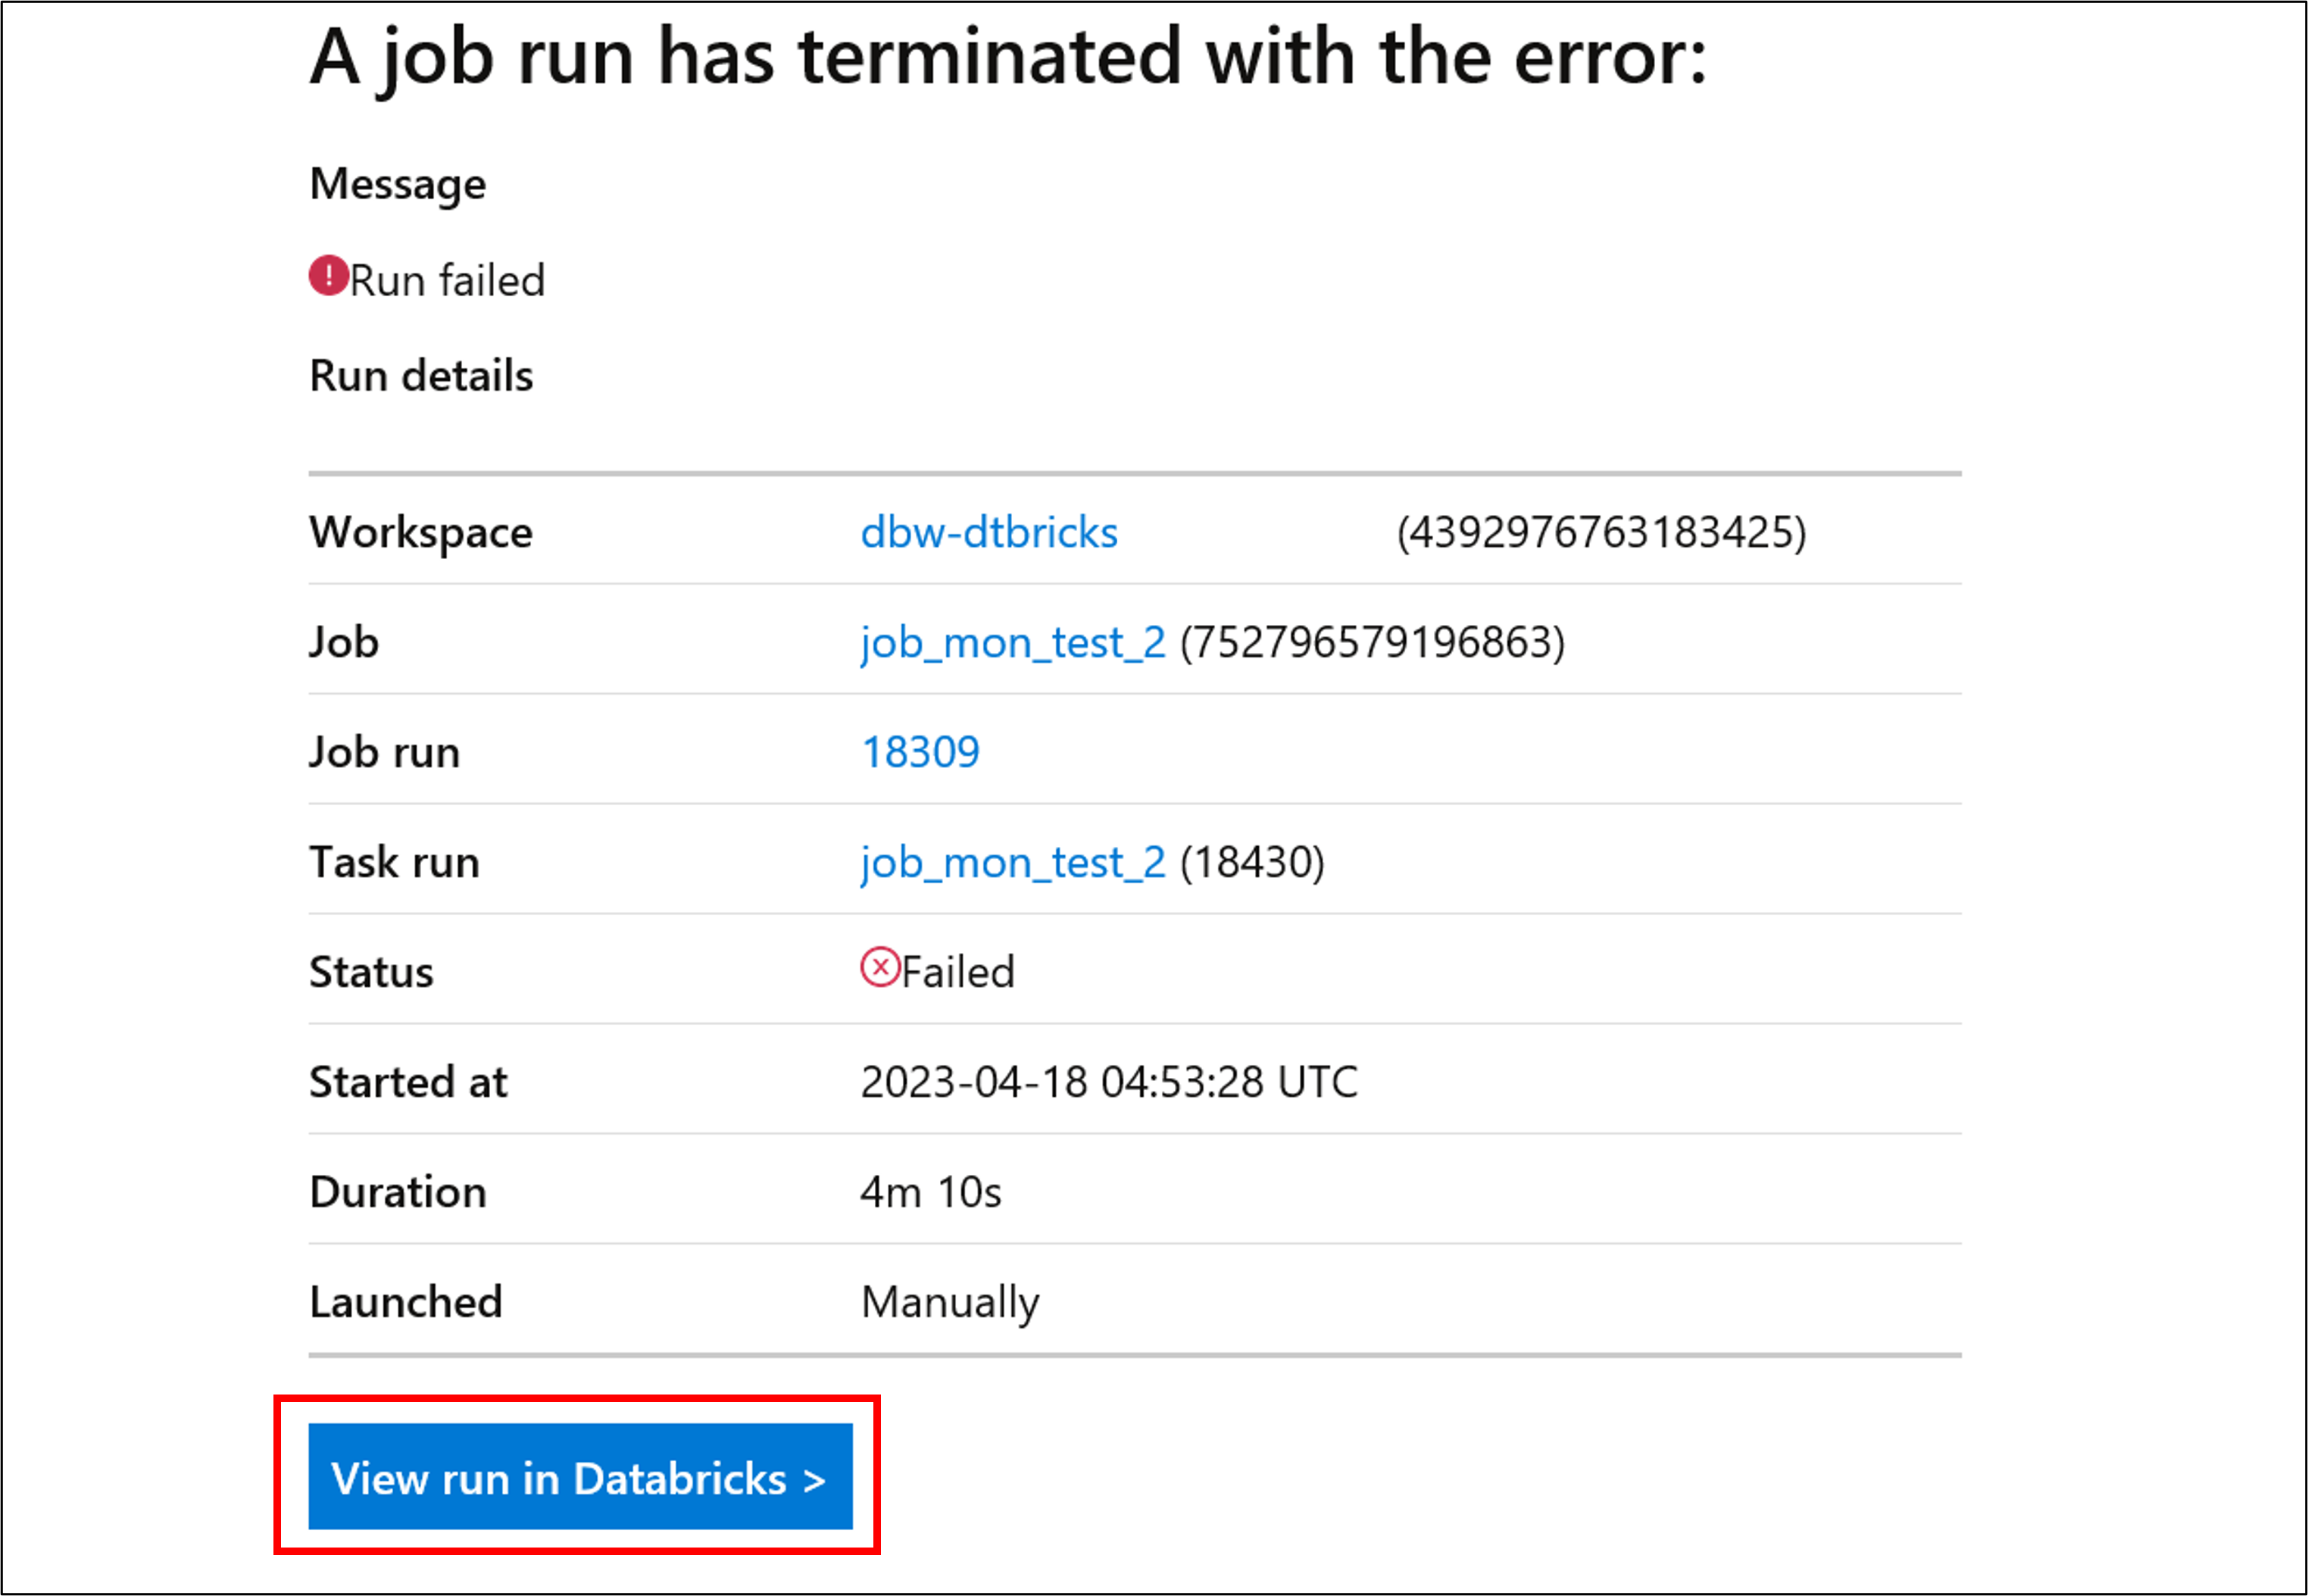Click the Run failed message text
This screenshot has height=1596, width=2308.
tap(447, 280)
